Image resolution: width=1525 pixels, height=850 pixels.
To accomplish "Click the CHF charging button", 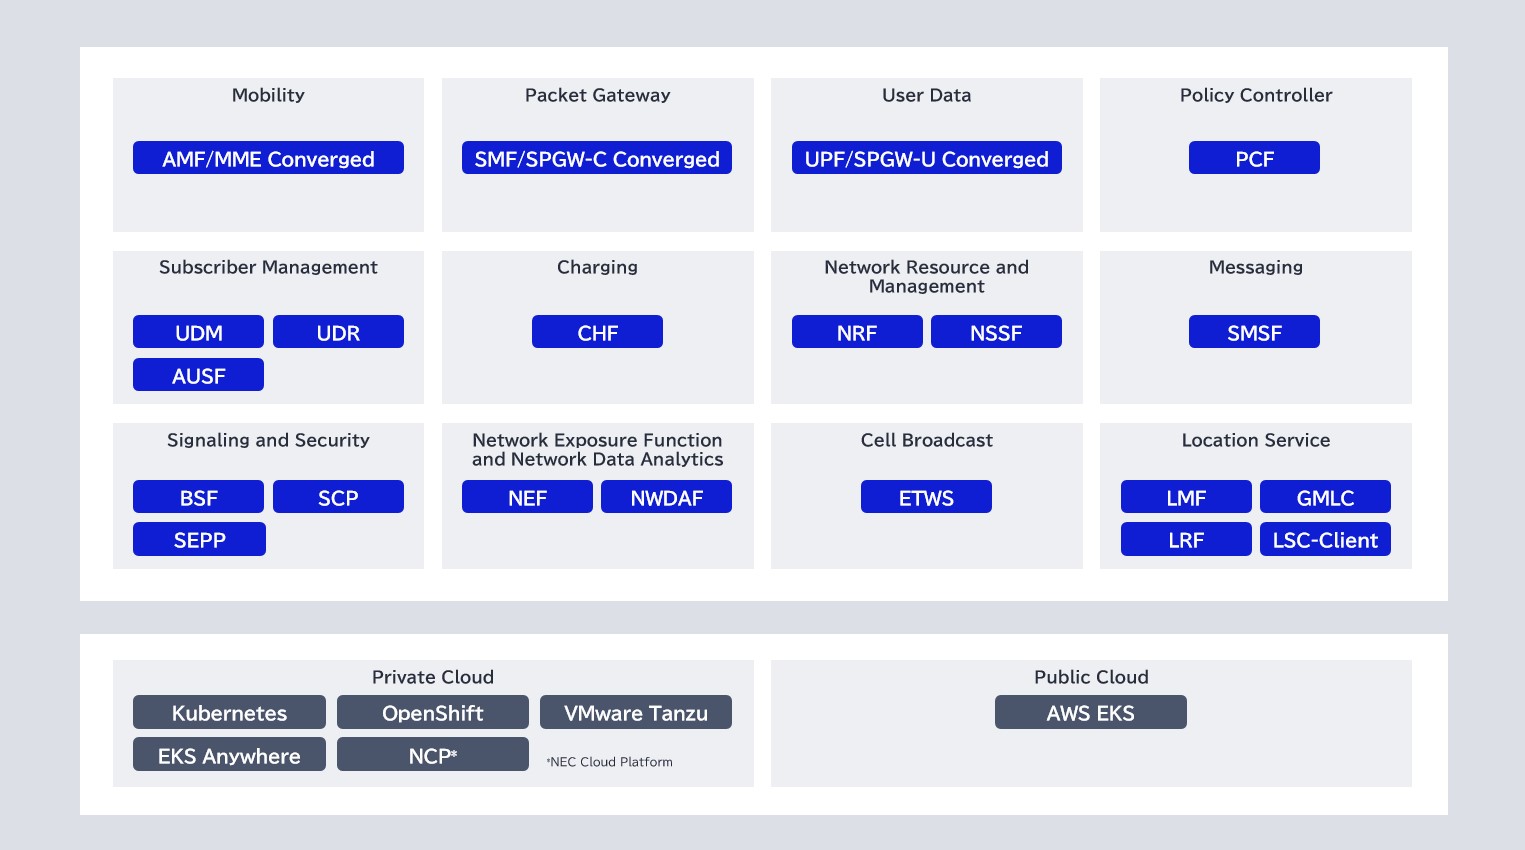I will click(597, 332).
